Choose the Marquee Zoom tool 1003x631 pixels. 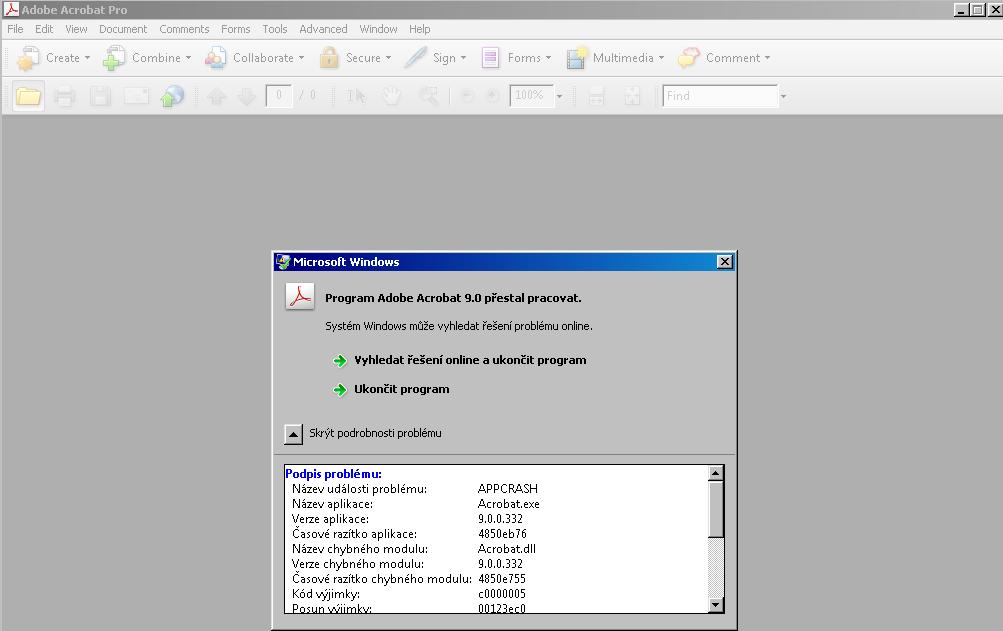click(428, 97)
